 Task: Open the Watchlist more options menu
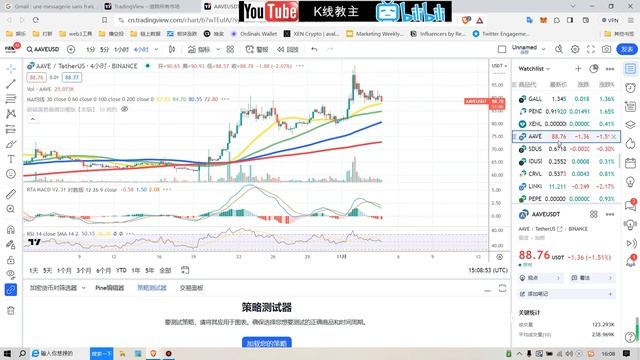pos(610,69)
